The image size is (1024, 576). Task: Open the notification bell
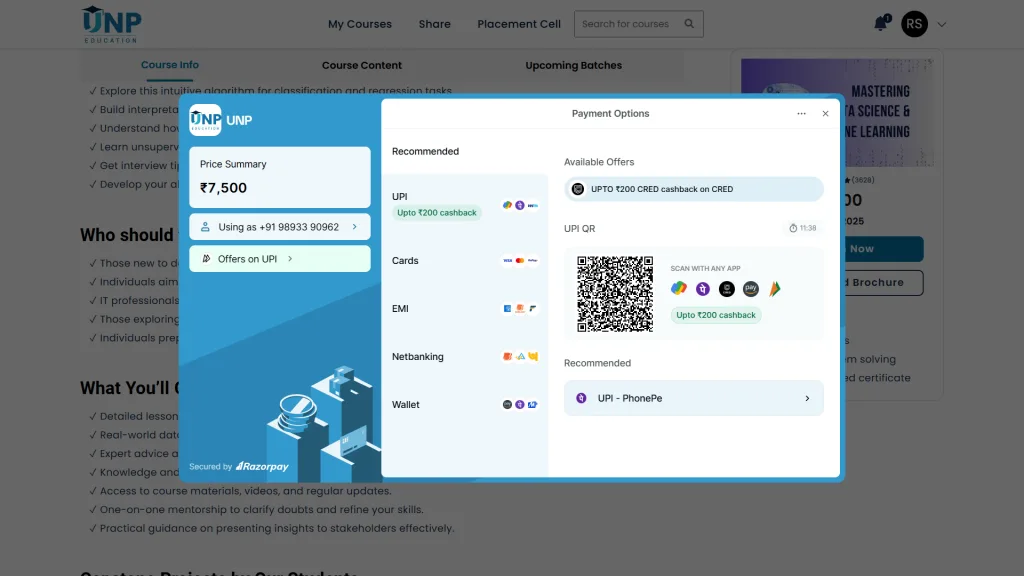click(881, 24)
